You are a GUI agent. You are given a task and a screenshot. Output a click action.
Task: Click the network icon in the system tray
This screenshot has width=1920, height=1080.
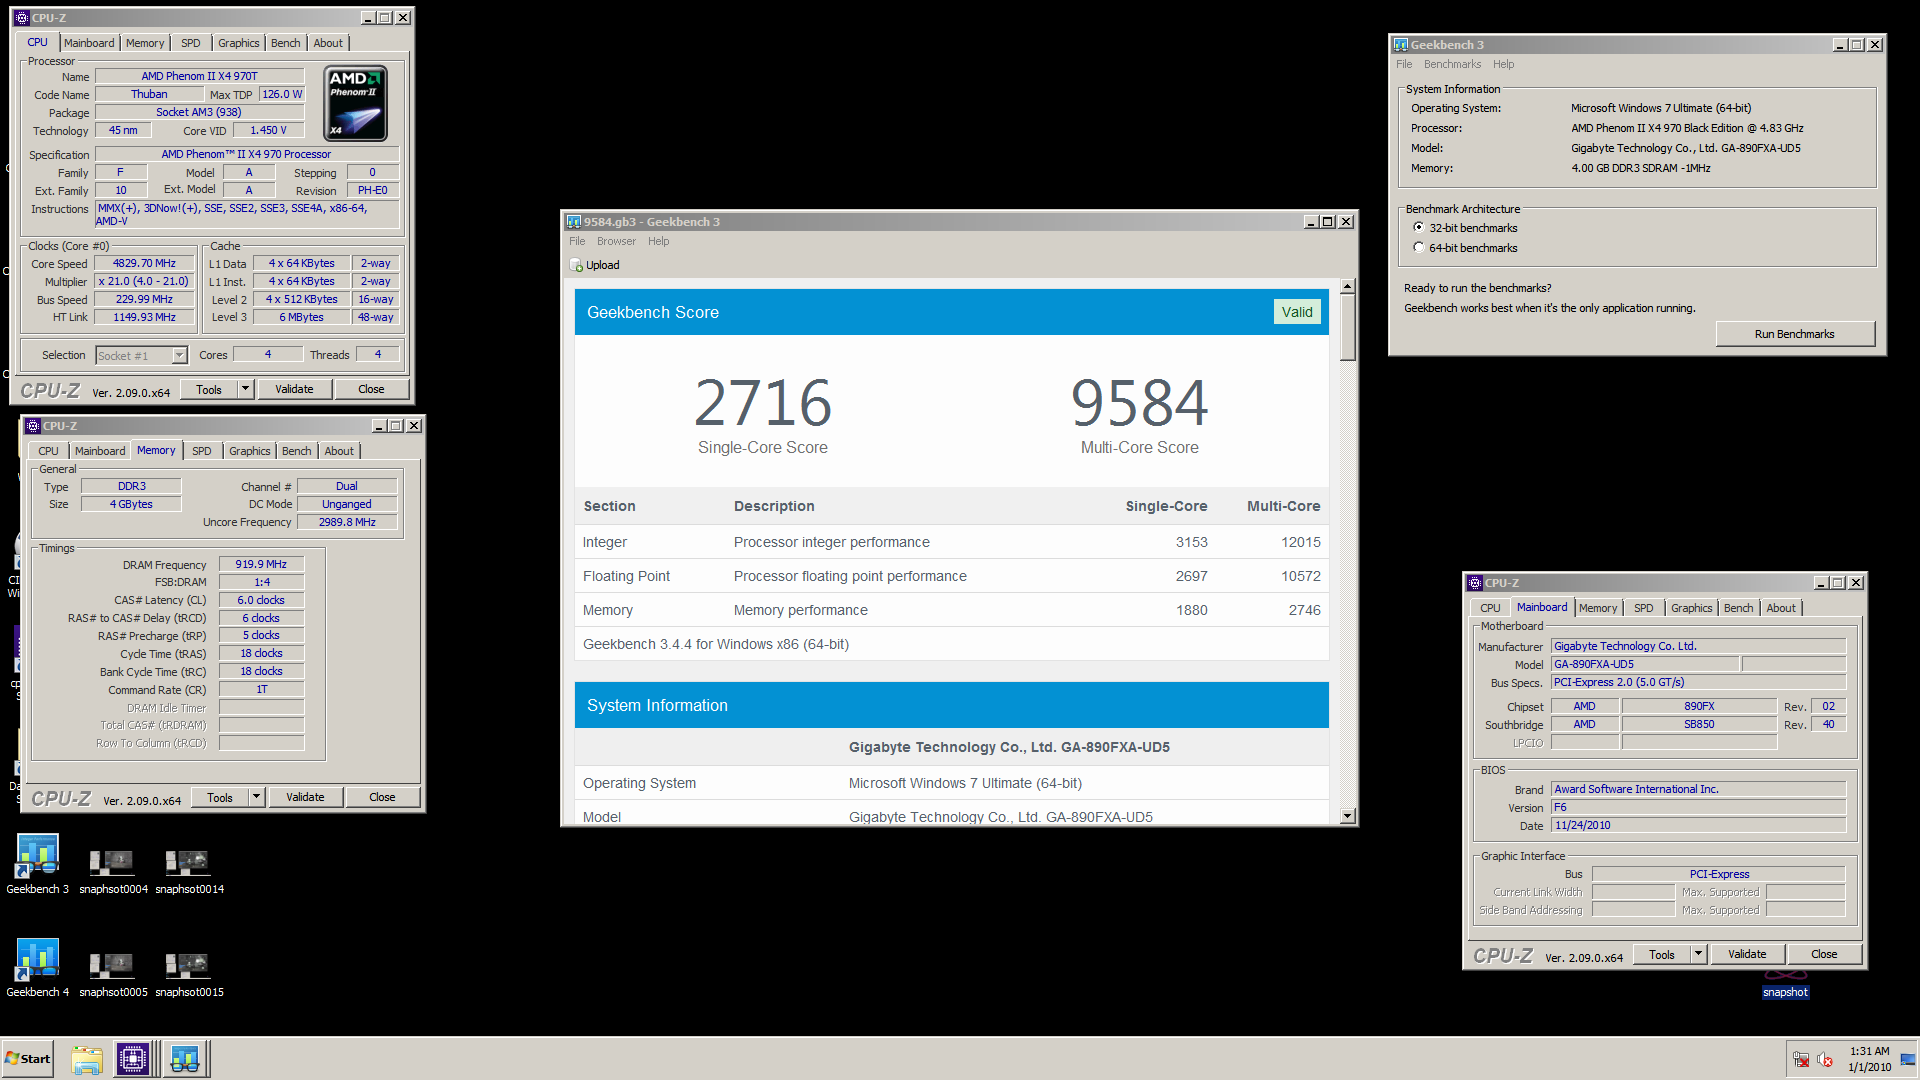(1801, 1060)
